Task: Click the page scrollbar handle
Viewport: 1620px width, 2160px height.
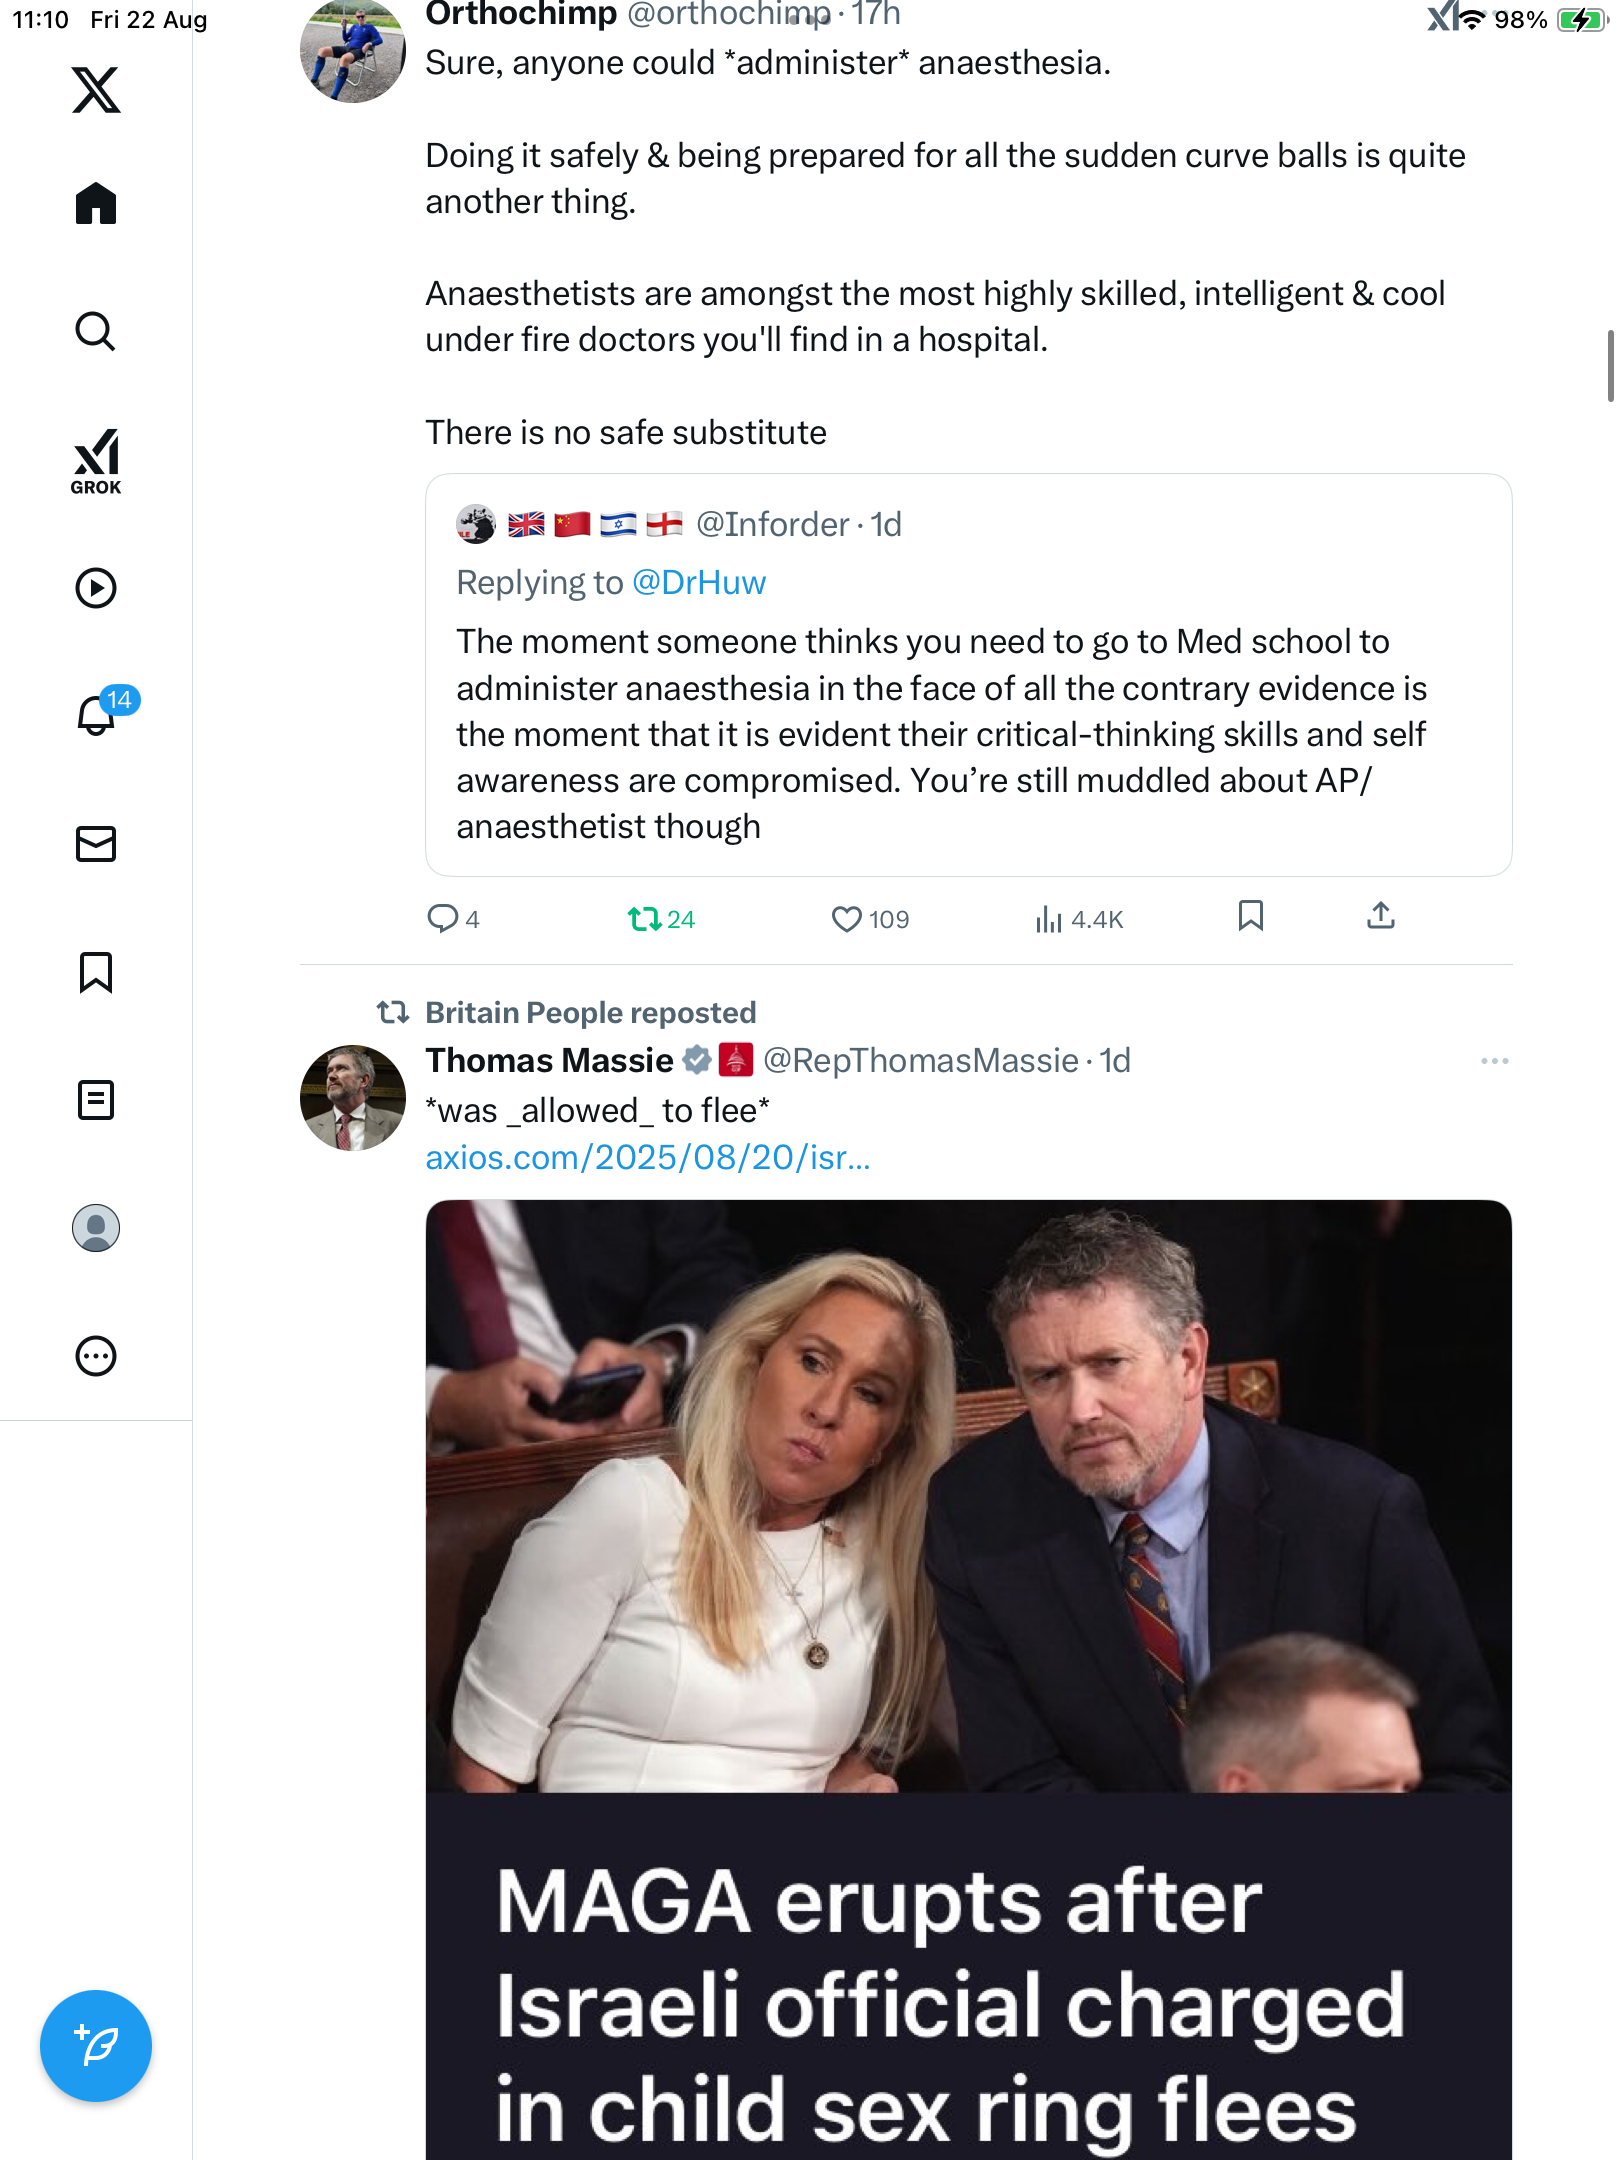Action: click(1610, 366)
